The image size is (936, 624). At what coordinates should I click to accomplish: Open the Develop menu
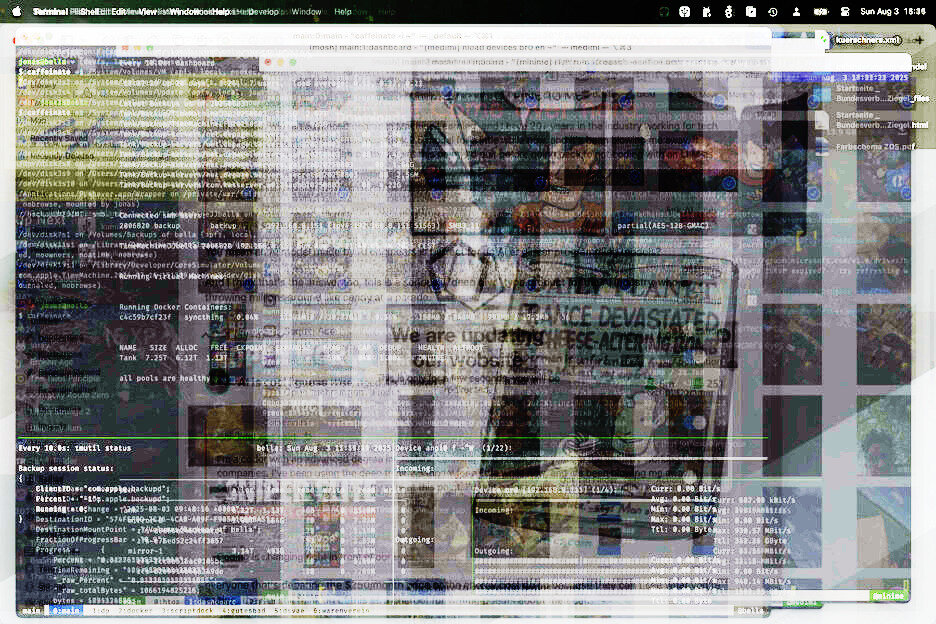[263, 11]
